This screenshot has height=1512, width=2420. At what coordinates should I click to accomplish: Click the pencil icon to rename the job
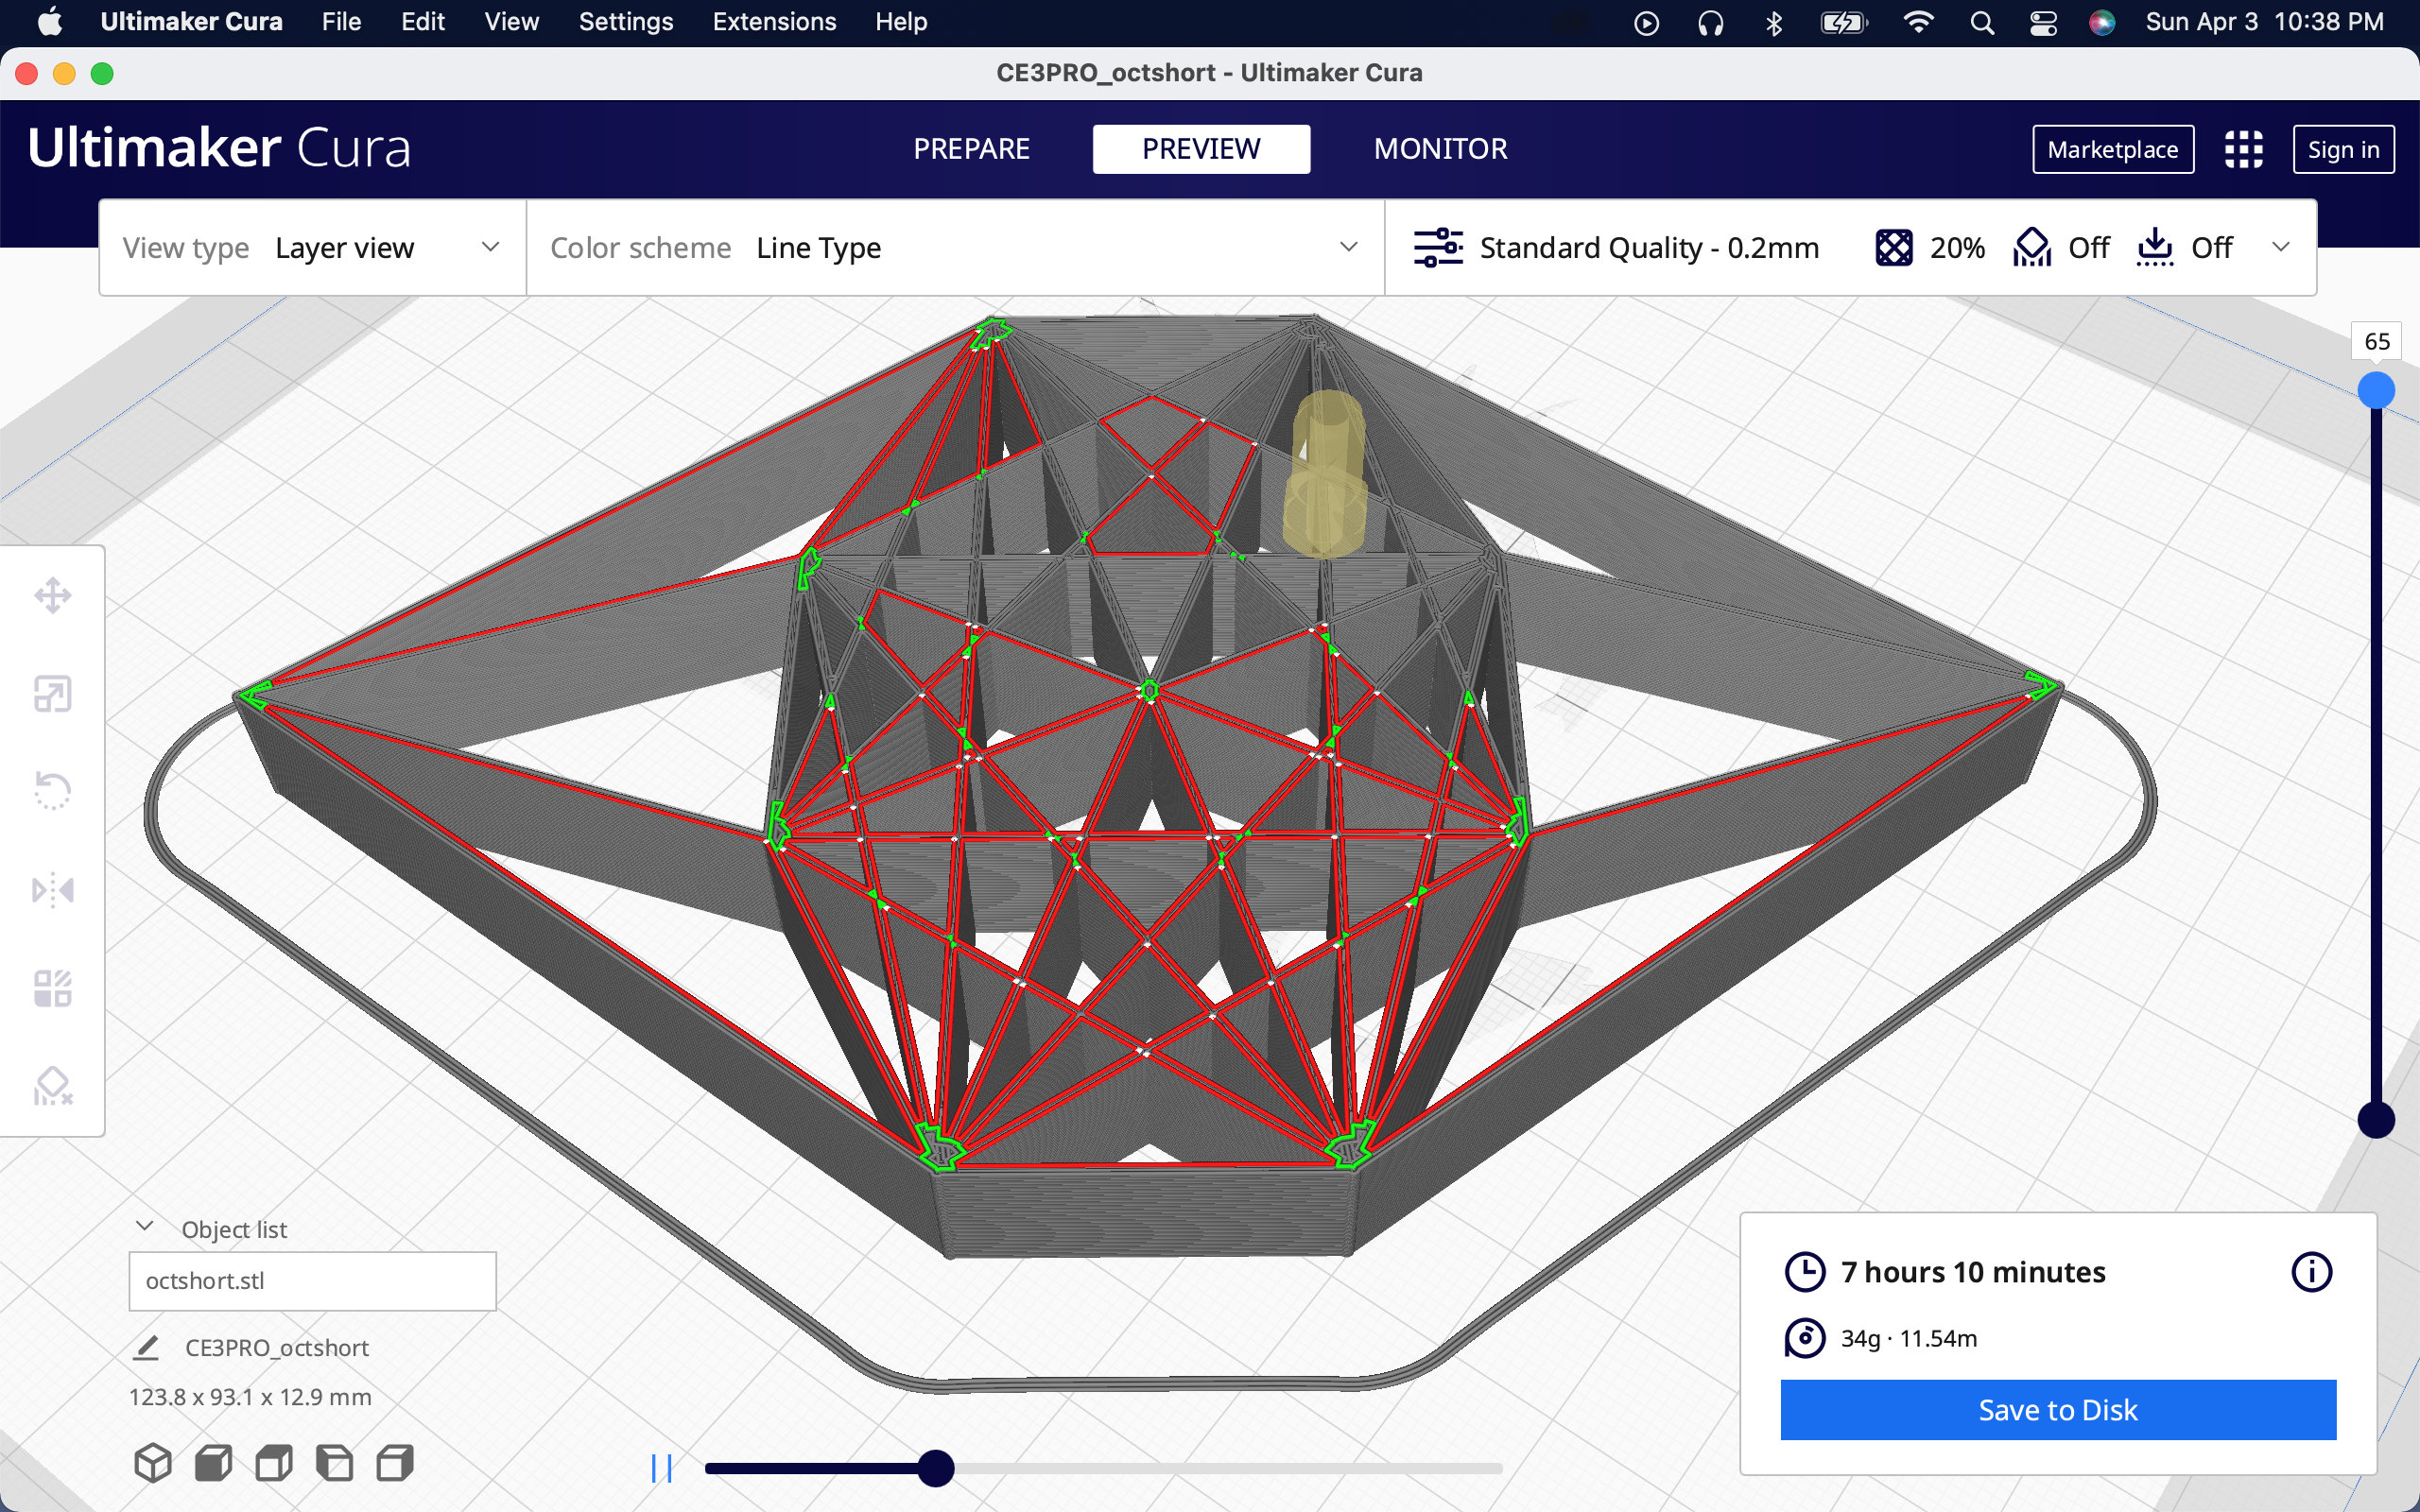146,1347
